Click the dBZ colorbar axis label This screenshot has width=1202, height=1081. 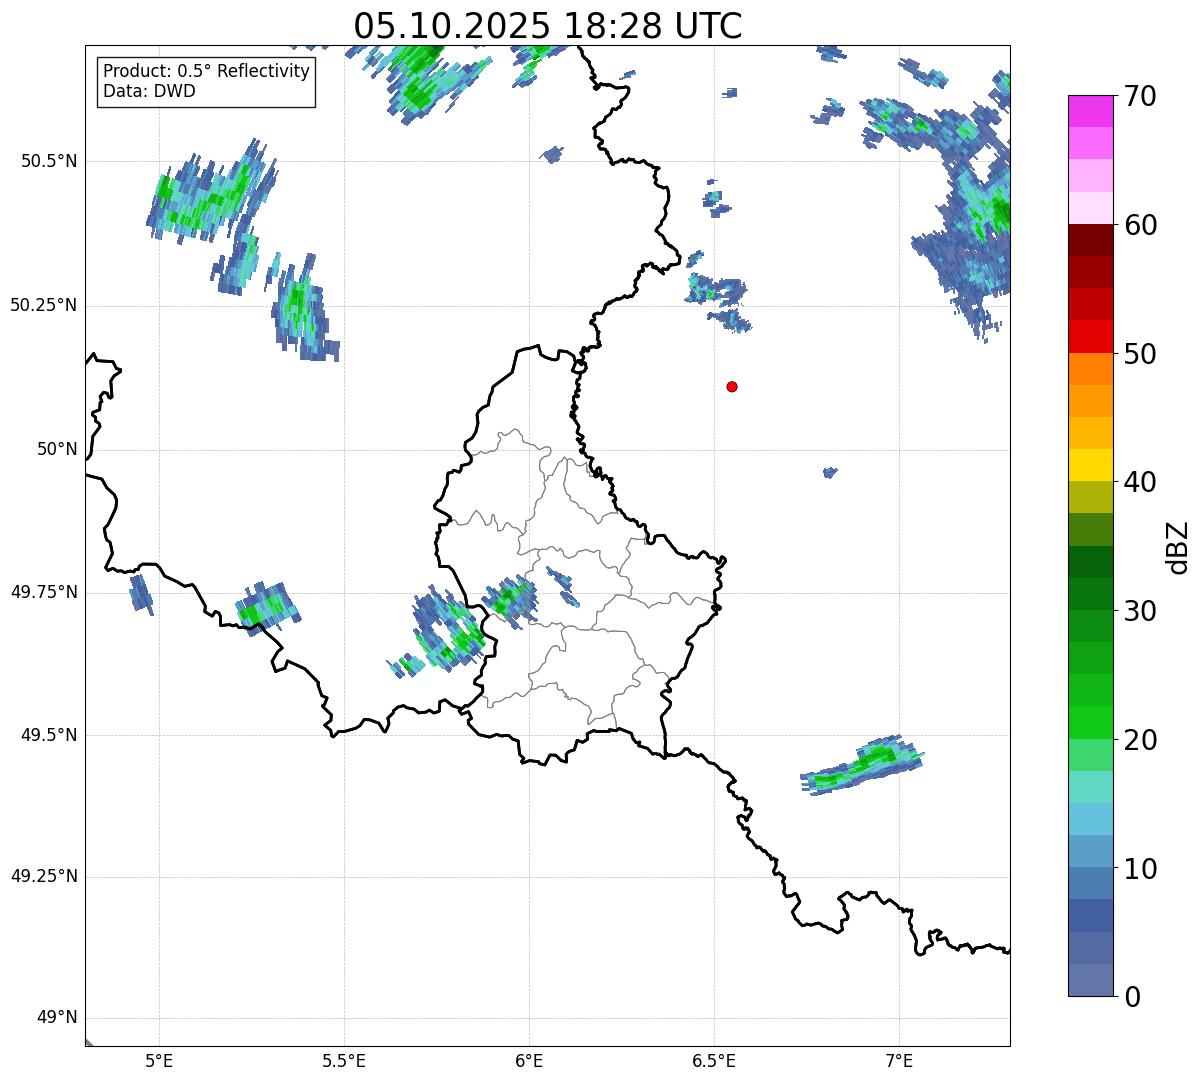1178,547
